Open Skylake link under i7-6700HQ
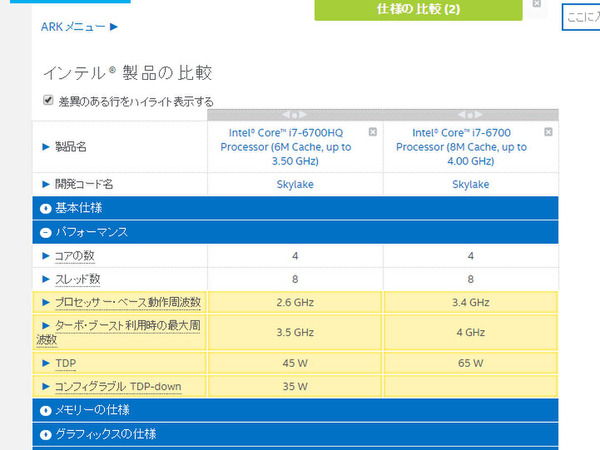This screenshot has width=600, height=450. coord(295,184)
